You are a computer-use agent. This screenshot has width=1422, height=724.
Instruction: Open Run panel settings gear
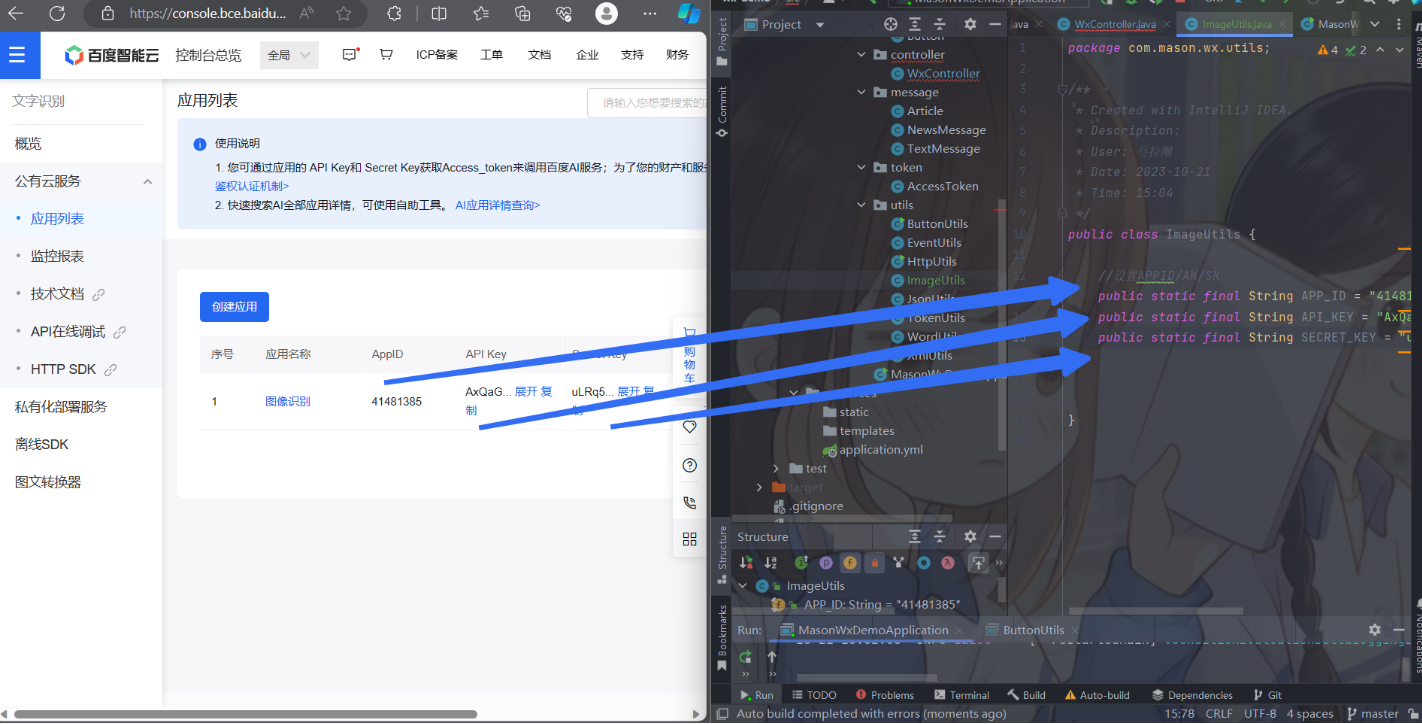[1374, 630]
